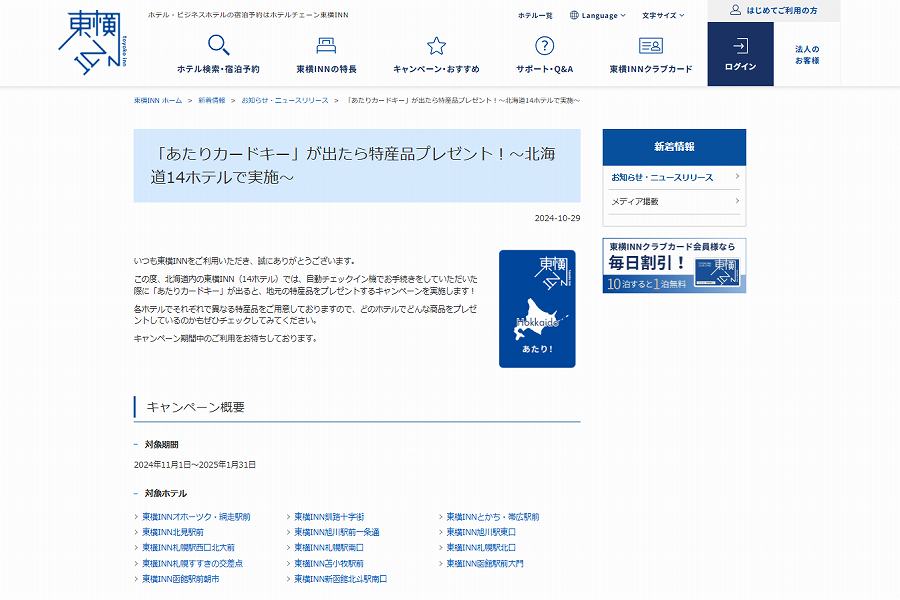This screenshot has width=900, height=600.
Task: Select 東横INNクラブカード menu label
Action: coord(651,69)
